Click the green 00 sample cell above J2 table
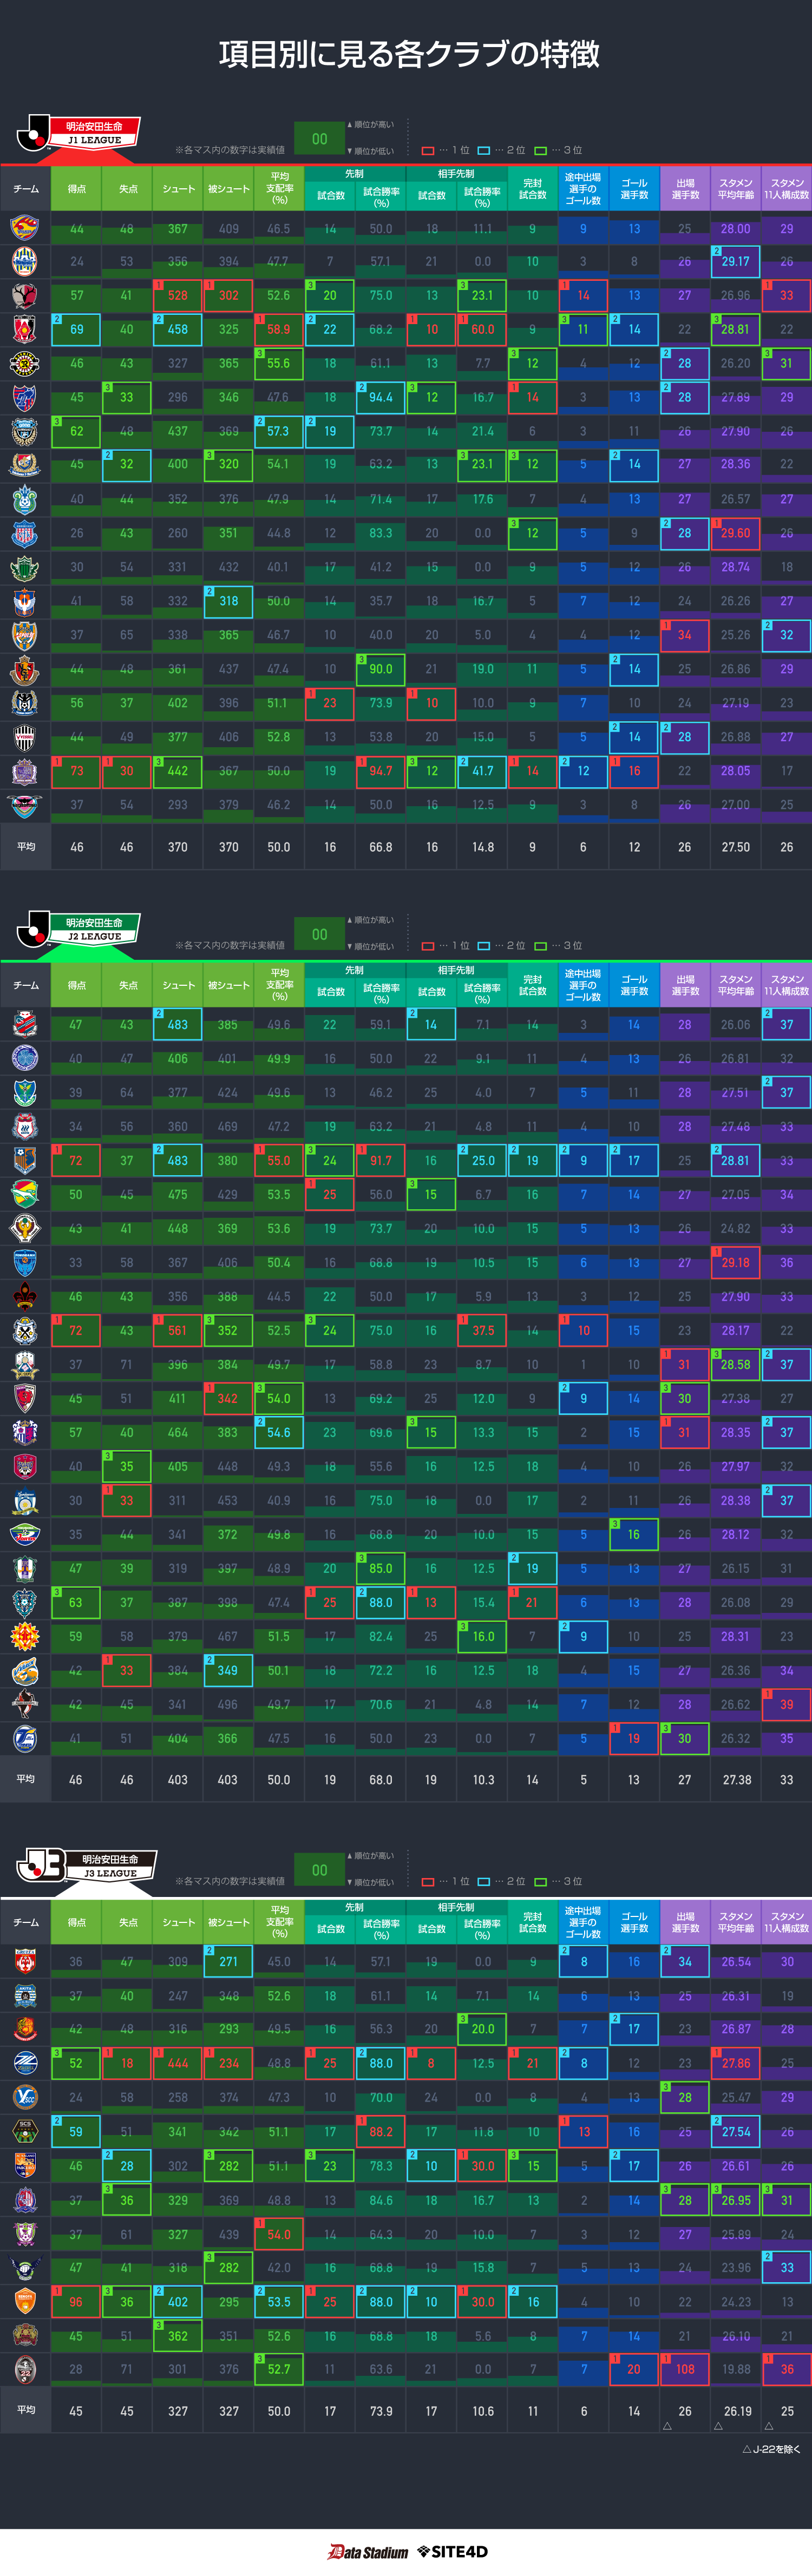 tap(319, 935)
